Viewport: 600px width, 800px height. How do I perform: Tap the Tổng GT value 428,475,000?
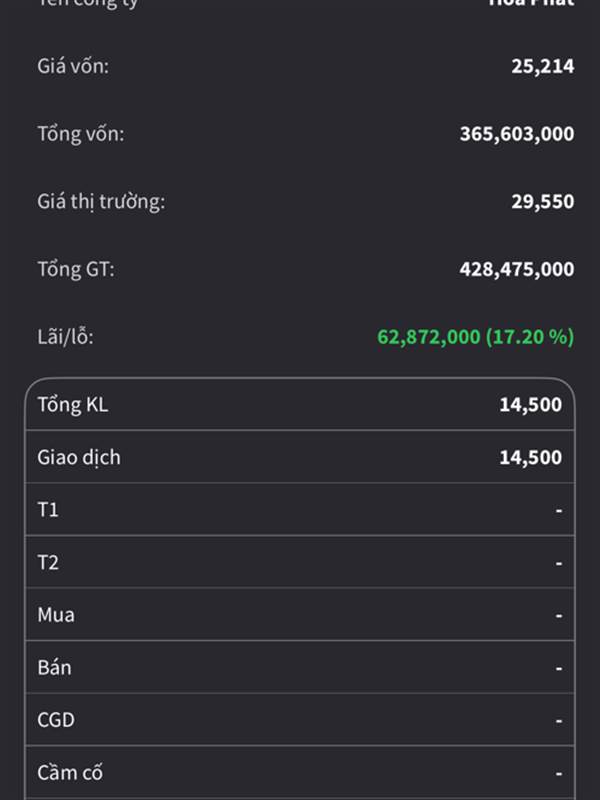point(517,269)
